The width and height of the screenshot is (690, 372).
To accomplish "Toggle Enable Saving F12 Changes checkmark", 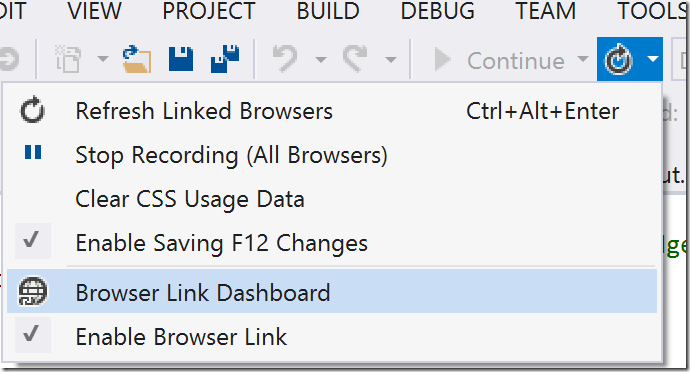I will pos(32,241).
